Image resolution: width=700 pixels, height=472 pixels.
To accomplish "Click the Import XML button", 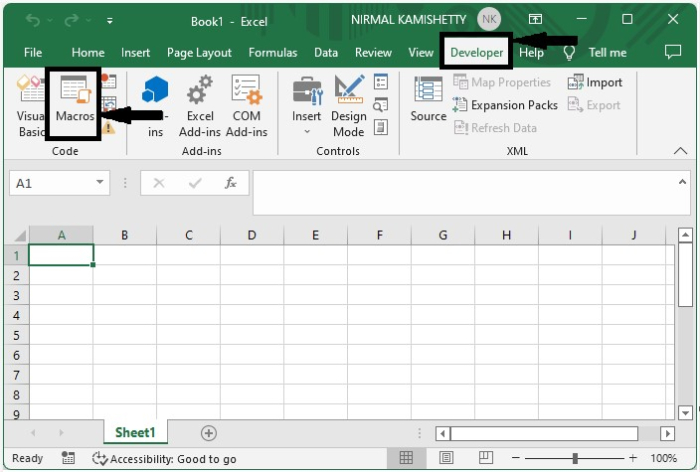I will [x=595, y=83].
